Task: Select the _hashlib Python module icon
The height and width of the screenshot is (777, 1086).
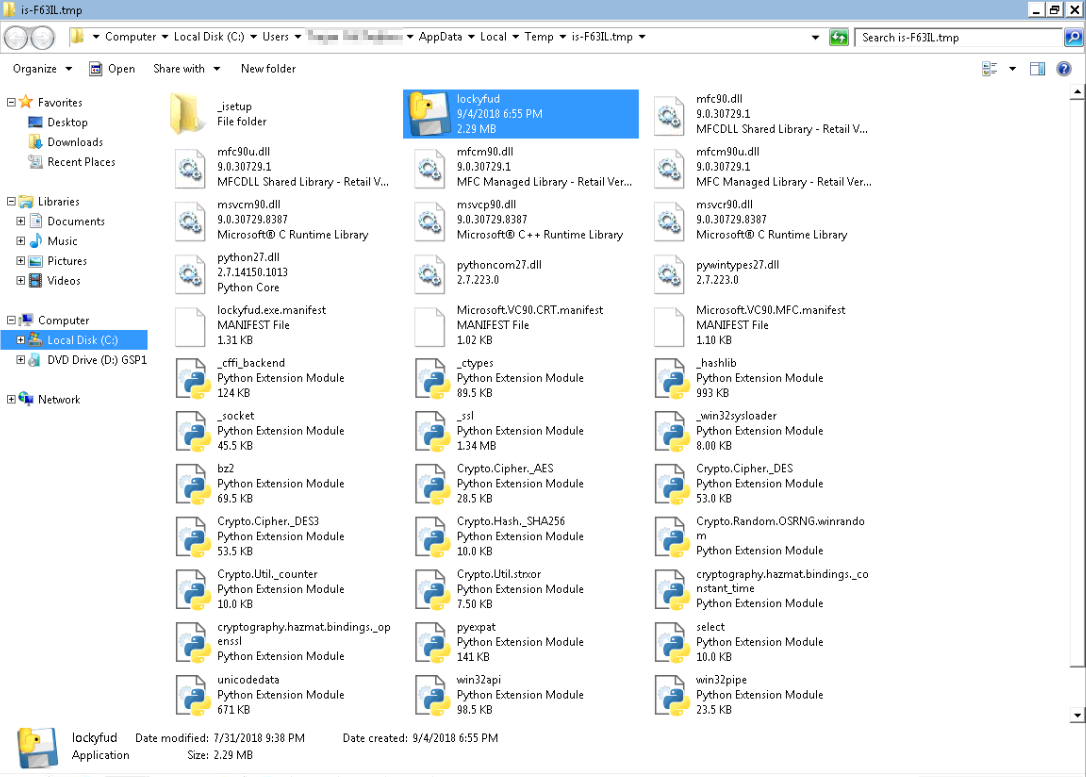Action: (669, 378)
